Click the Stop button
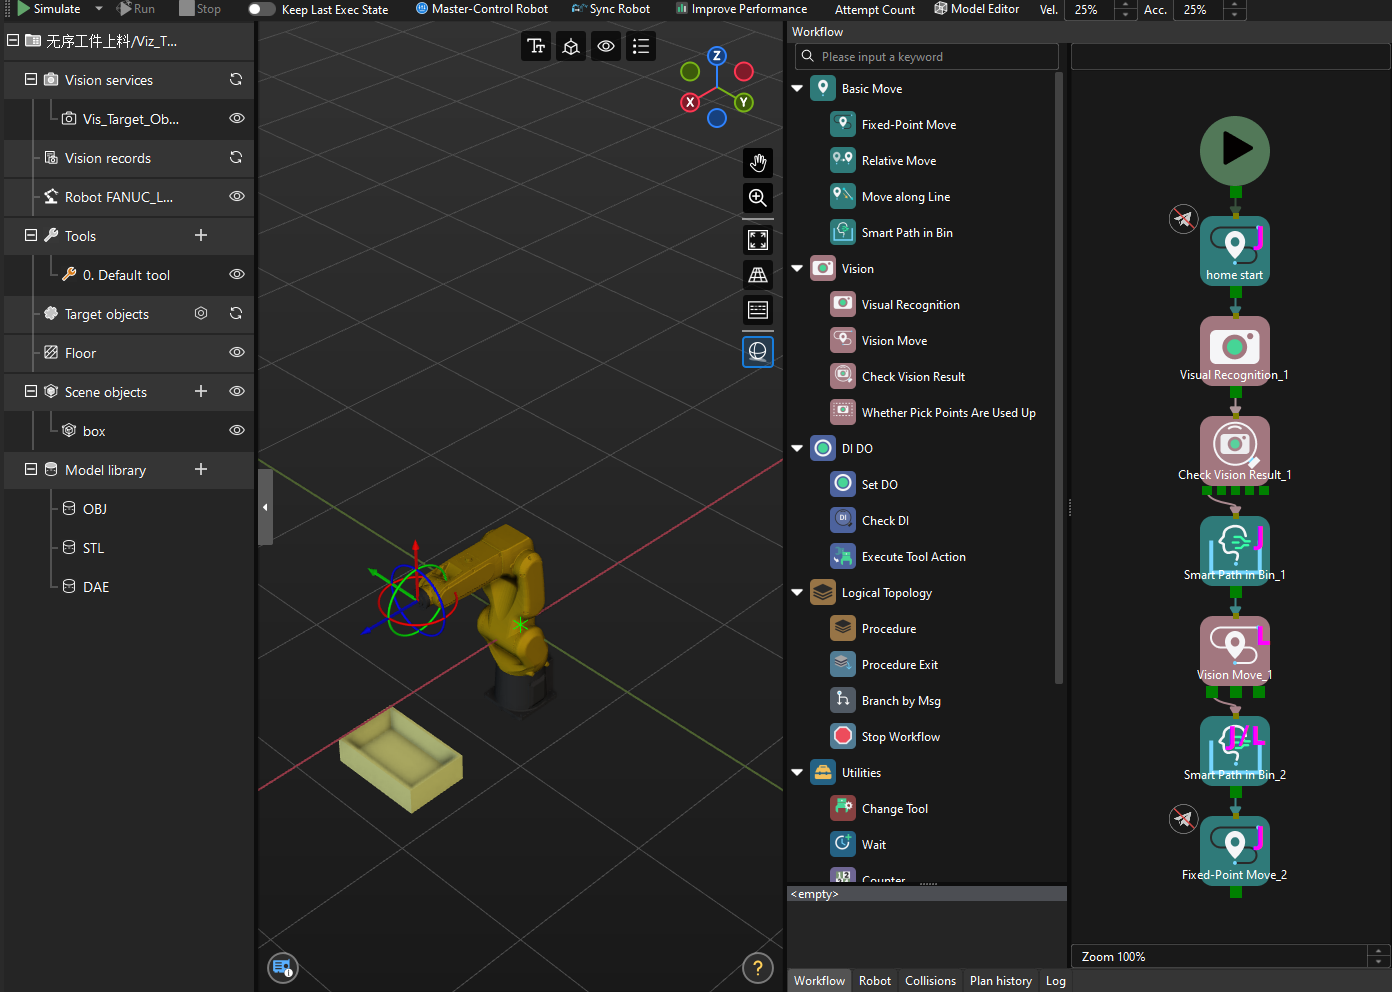This screenshot has width=1392, height=992. click(199, 9)
